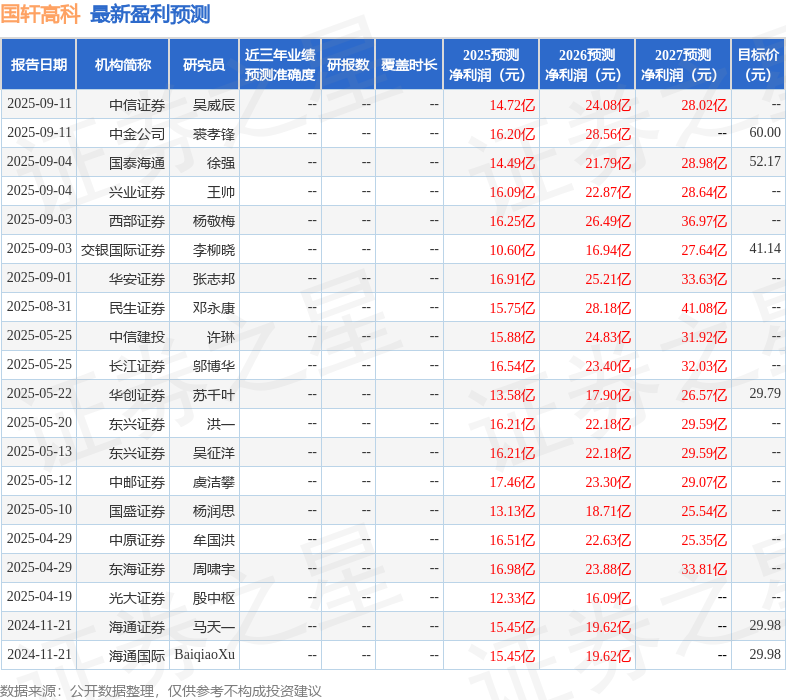Viewport: 786px width, 700px height.
Task: Click researcher name 马天一
Action: [214, 627]
